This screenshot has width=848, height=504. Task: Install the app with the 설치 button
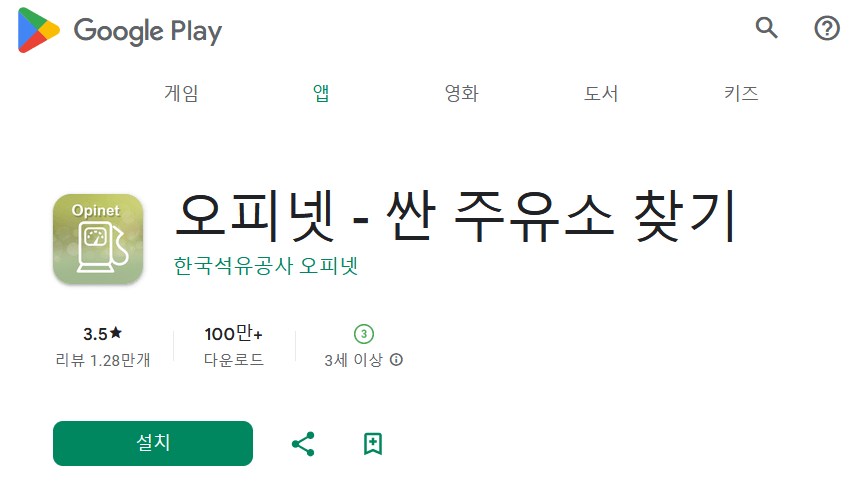click(x=153, y=443)
